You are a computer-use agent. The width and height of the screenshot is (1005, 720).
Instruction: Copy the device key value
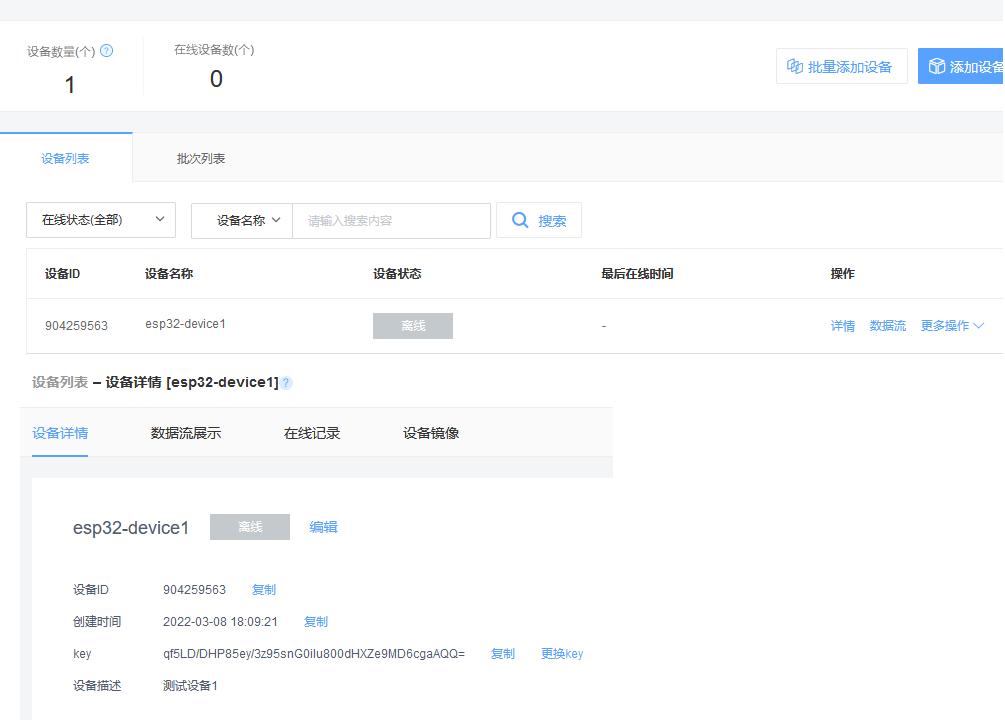pyautogui.click(x=502, y=653)
